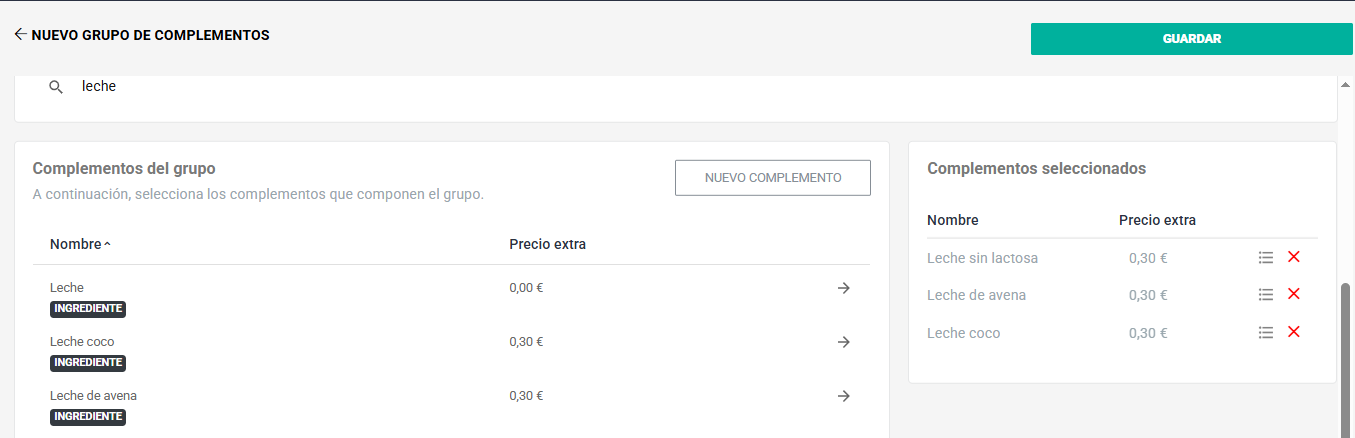Viewport: 1355px width, 438px height.
Task: Click the NUEVO COMPLEMENTO button
Action: (x=772, y=178)
